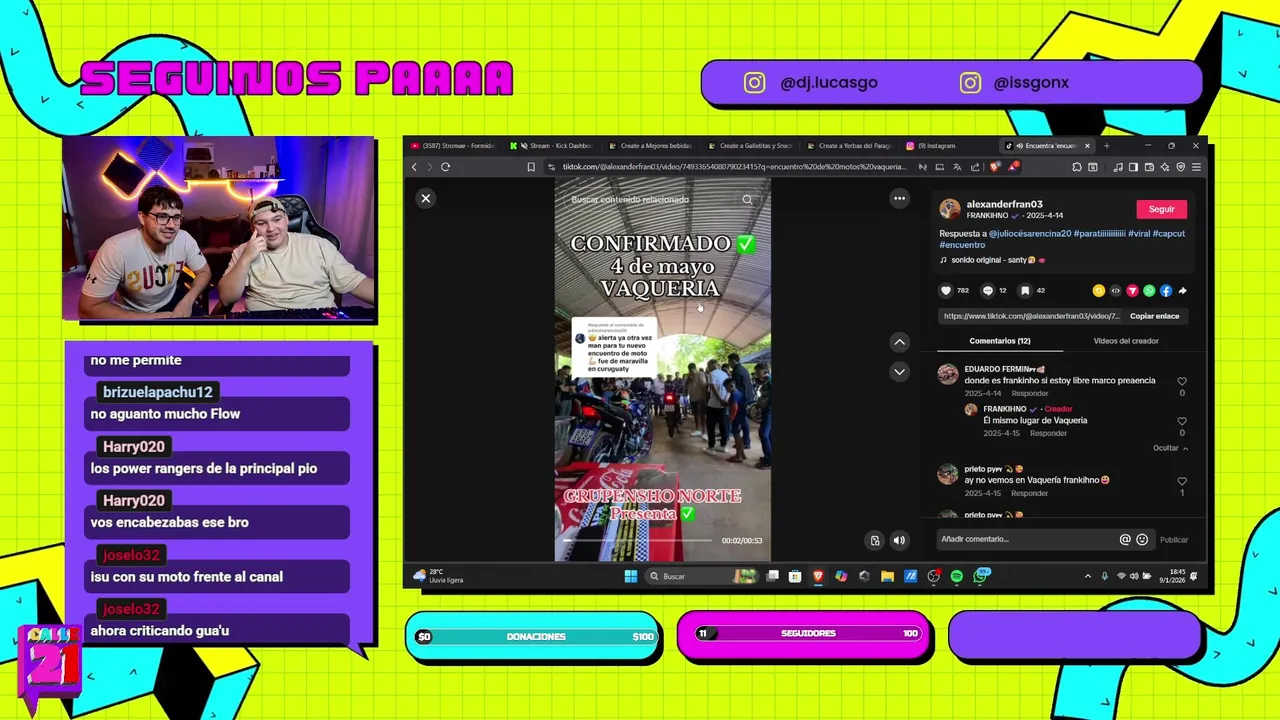The height and width of the screenshot is (720, 1280).
Task: Open more share options arrow
Action: pyautogui.click(x=1183, y=290)
